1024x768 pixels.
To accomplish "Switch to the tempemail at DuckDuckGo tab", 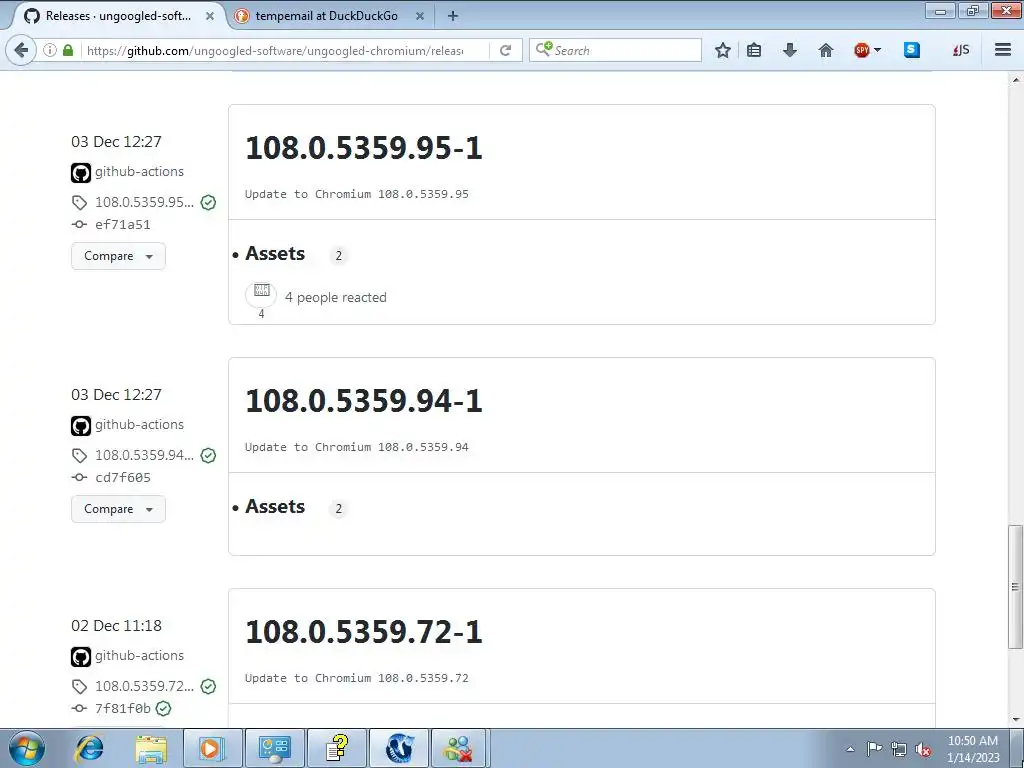I will (x=327, y=16).
